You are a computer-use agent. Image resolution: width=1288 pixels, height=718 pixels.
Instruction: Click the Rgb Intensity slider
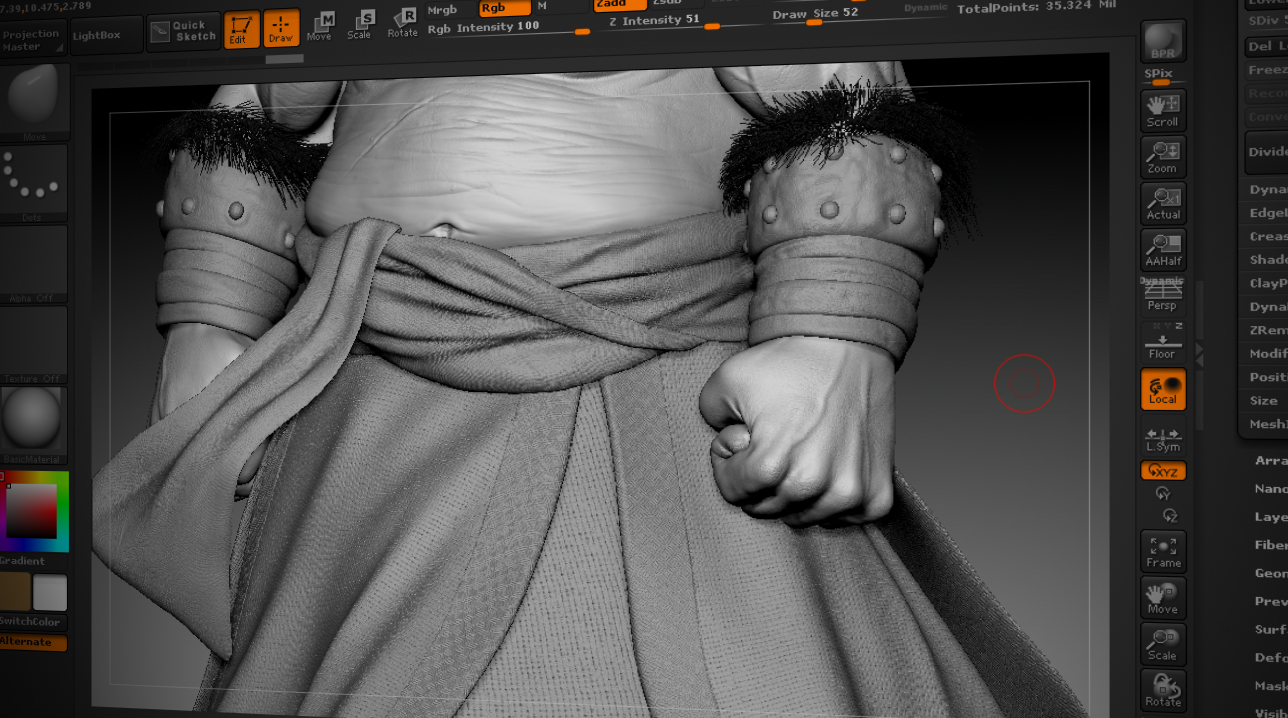[508, 28]
